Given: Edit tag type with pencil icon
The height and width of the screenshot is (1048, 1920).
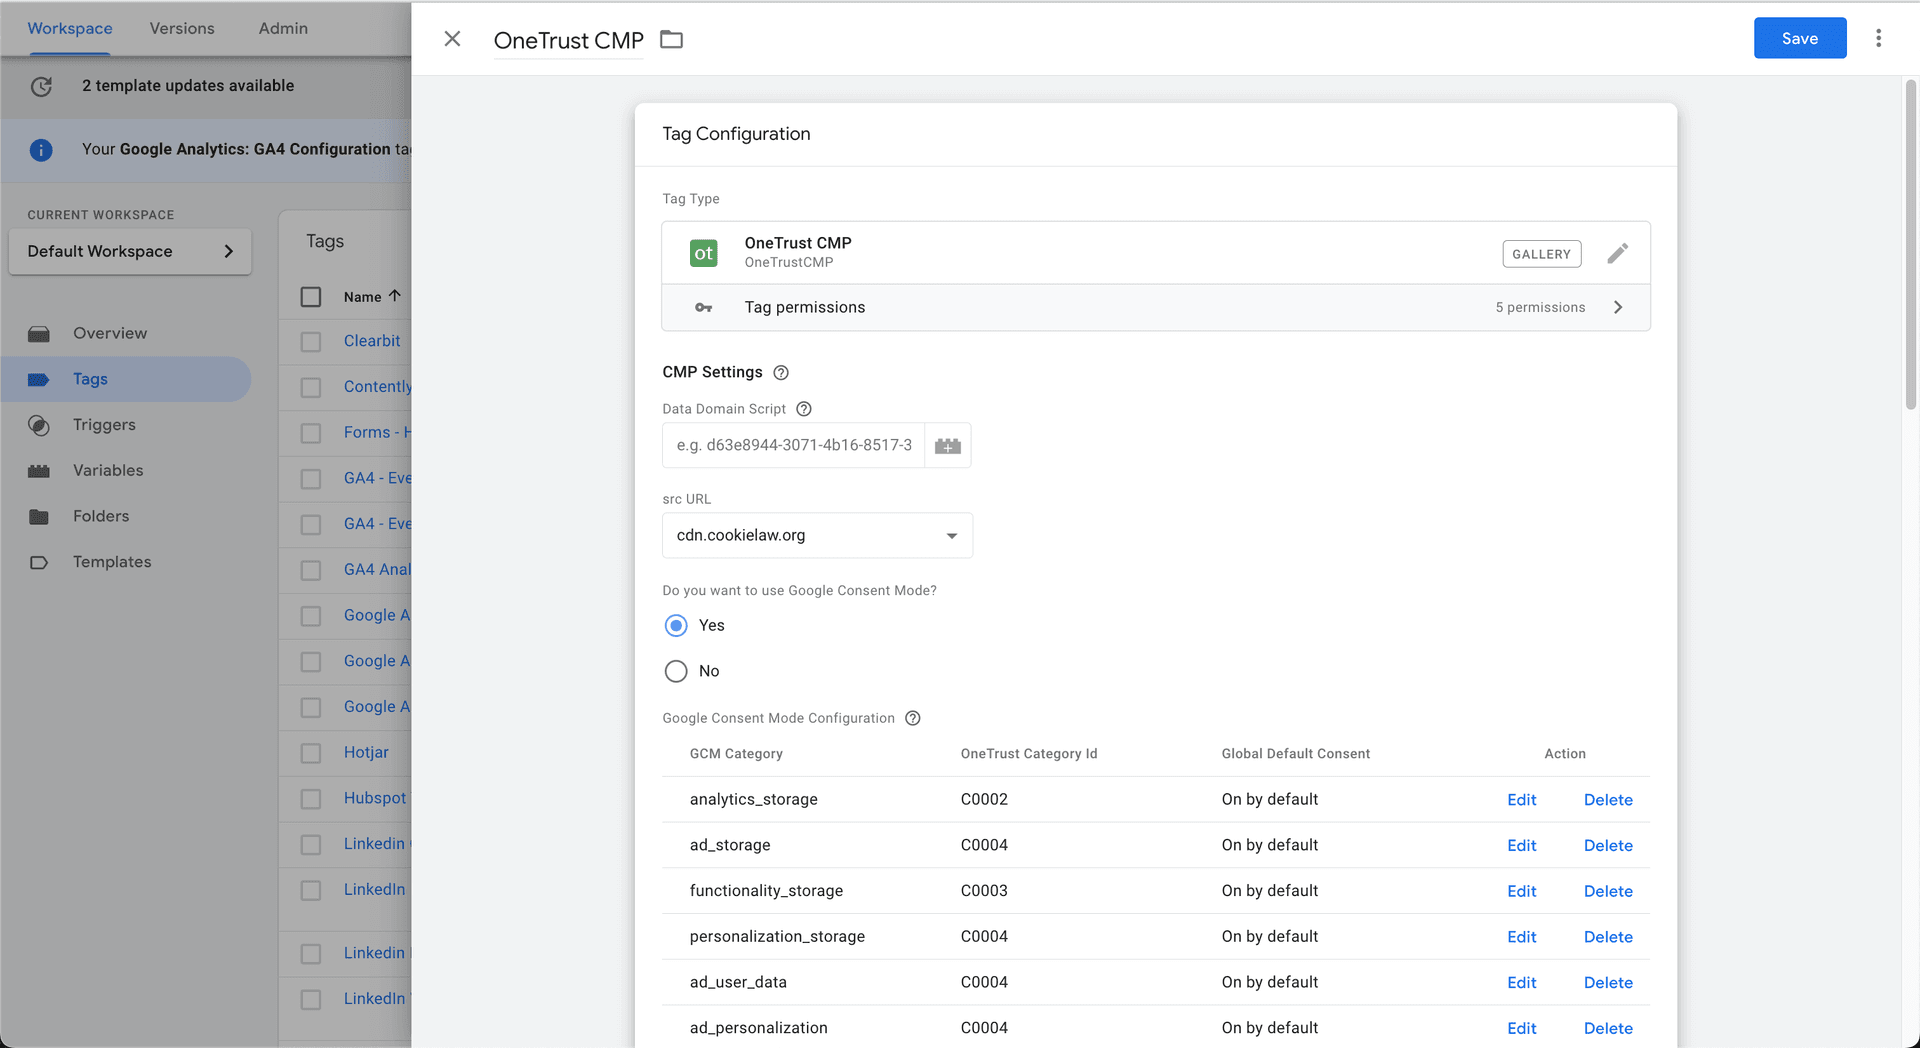Looking at the screenshot, I should (1617, 254).
